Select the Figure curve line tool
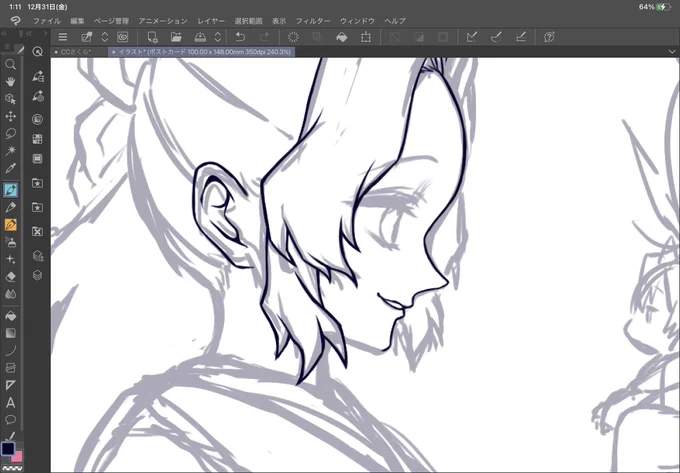The height and width of the screenshot is (473, 680). (x=10, y=350)
